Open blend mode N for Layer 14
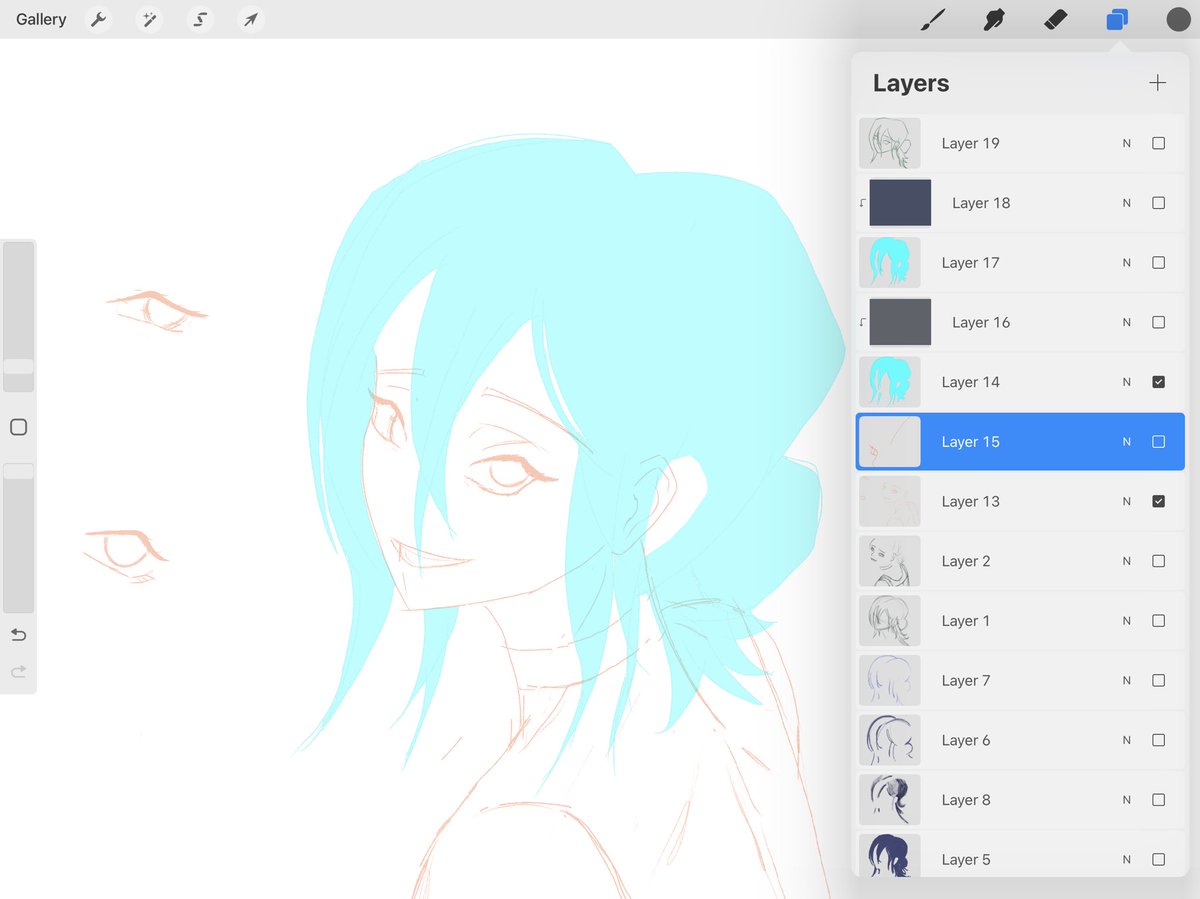The width and height of the screenshot is (1200, 899). (1127, 382)
